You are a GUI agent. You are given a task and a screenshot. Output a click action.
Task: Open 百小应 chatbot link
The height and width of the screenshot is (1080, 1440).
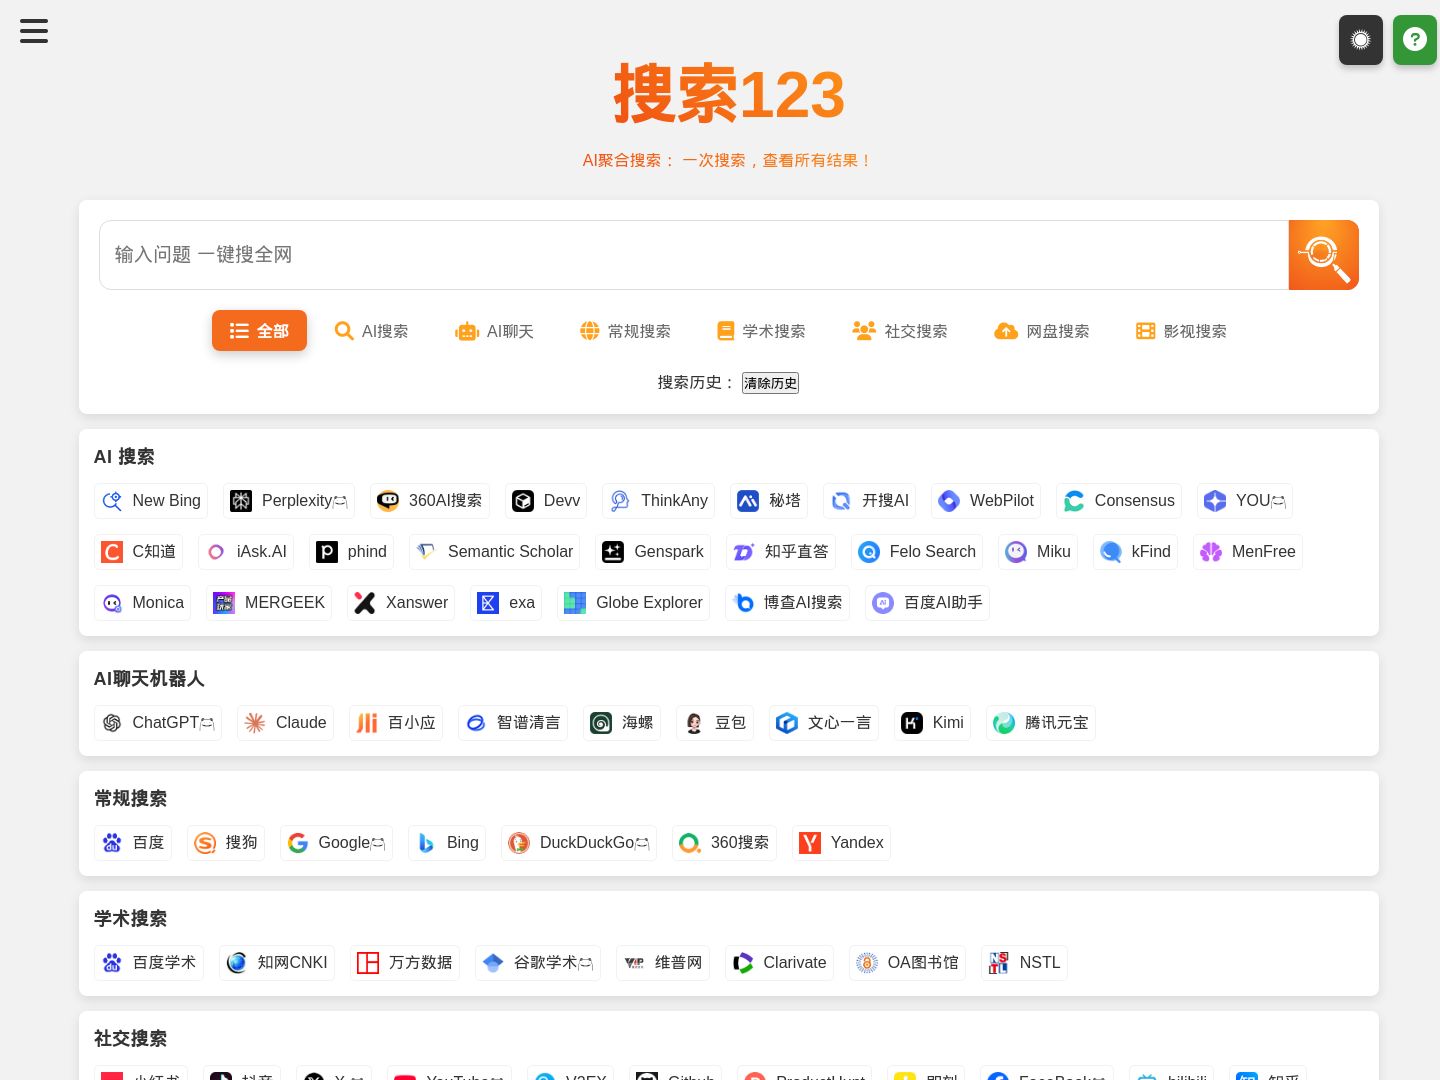coord(396,723)
